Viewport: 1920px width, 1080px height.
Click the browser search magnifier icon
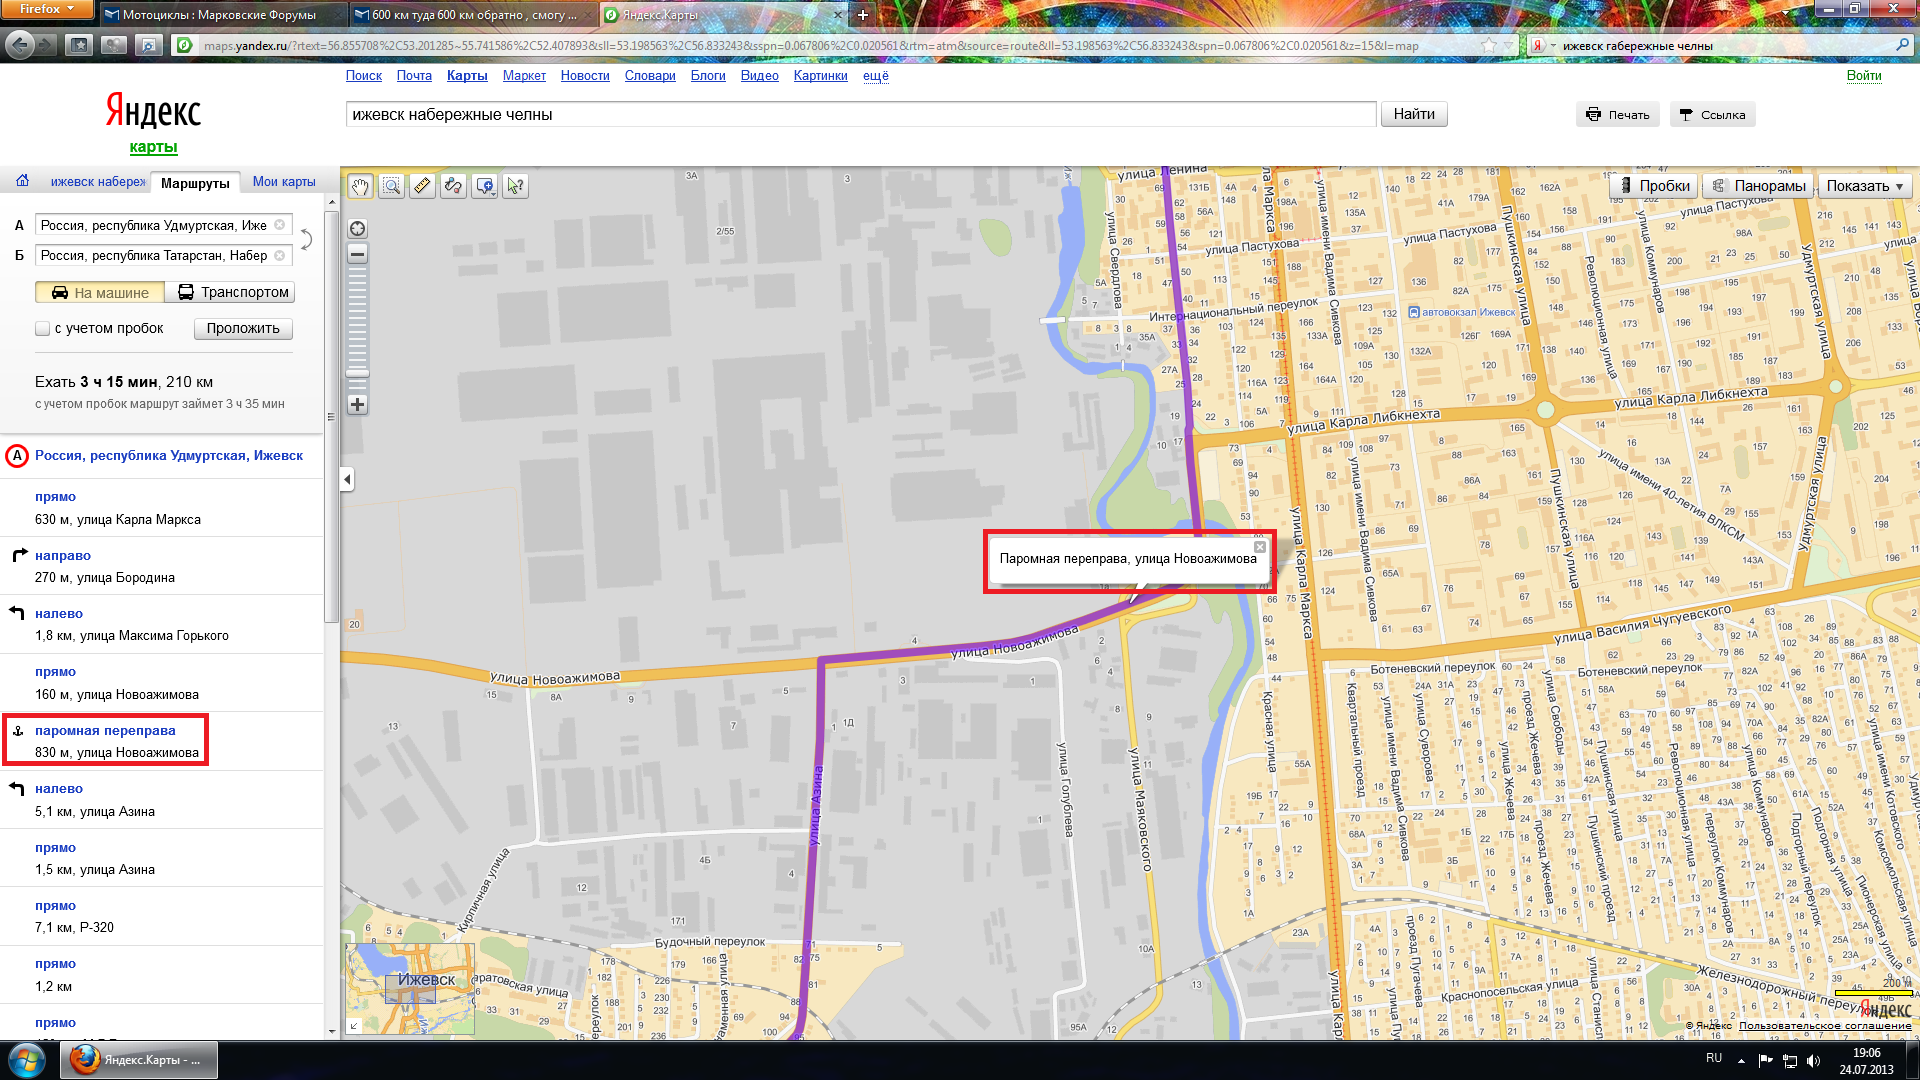[x=1902, y=45]
